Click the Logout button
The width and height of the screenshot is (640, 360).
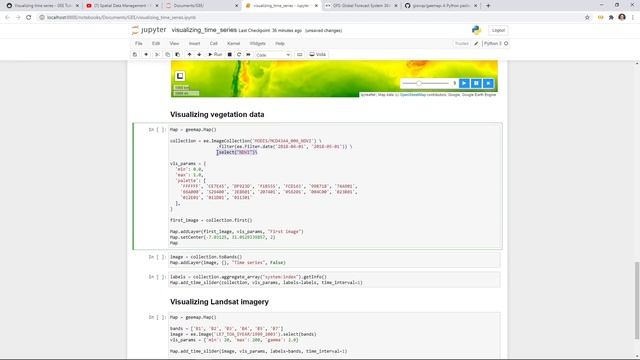(x=498, y=30)
